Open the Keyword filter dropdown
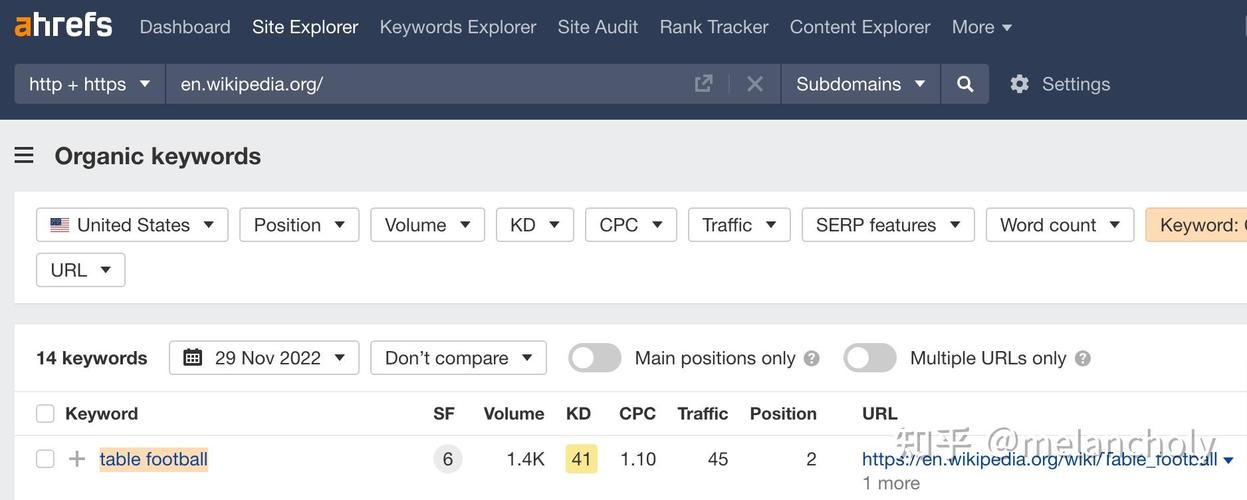Image resolution: width=1247 pixels, height=500 pixels. [1196, 225]
